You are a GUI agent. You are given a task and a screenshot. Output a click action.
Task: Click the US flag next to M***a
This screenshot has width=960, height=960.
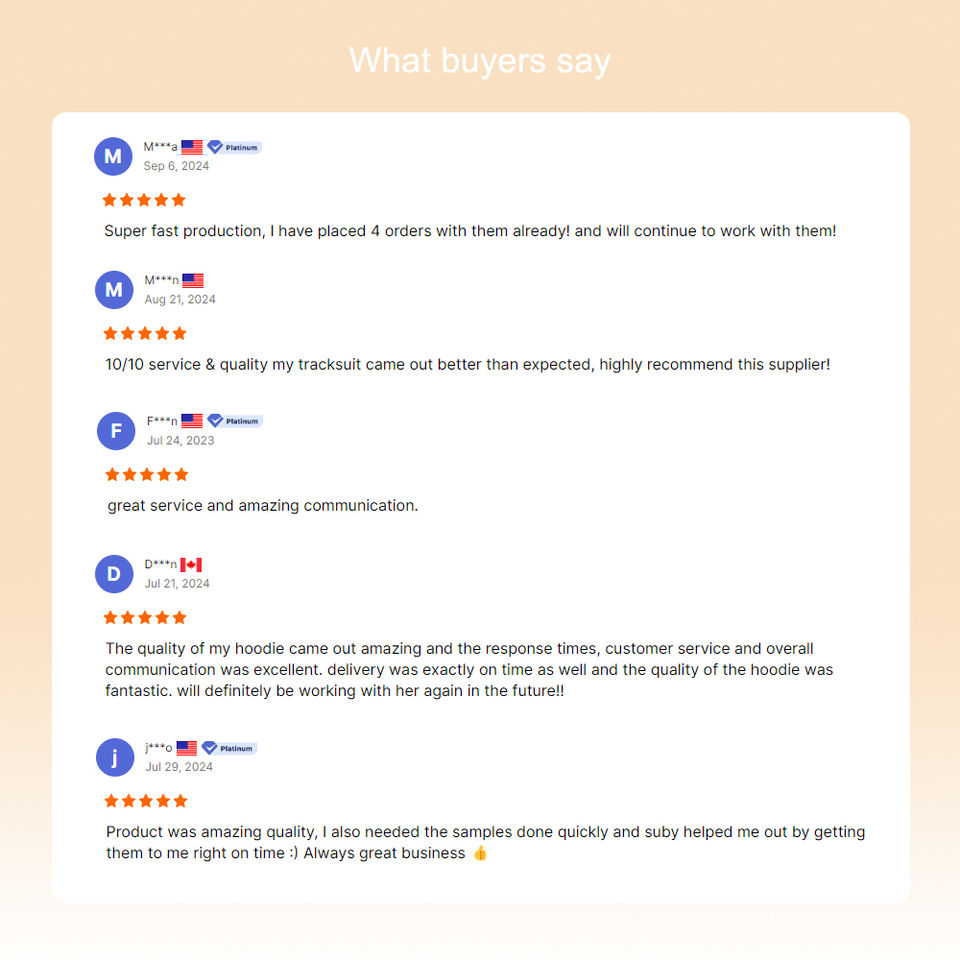click(192, 147)
